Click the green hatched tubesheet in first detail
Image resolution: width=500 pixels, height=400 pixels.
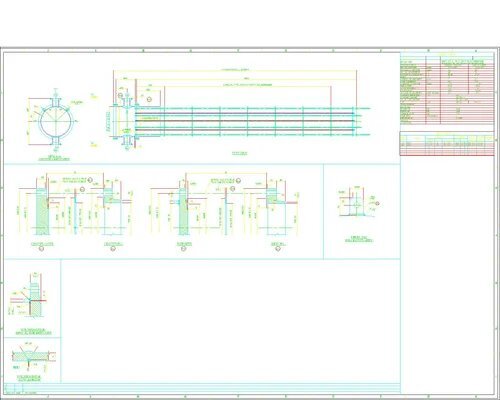pyautogui.click(x=42, y=211)
